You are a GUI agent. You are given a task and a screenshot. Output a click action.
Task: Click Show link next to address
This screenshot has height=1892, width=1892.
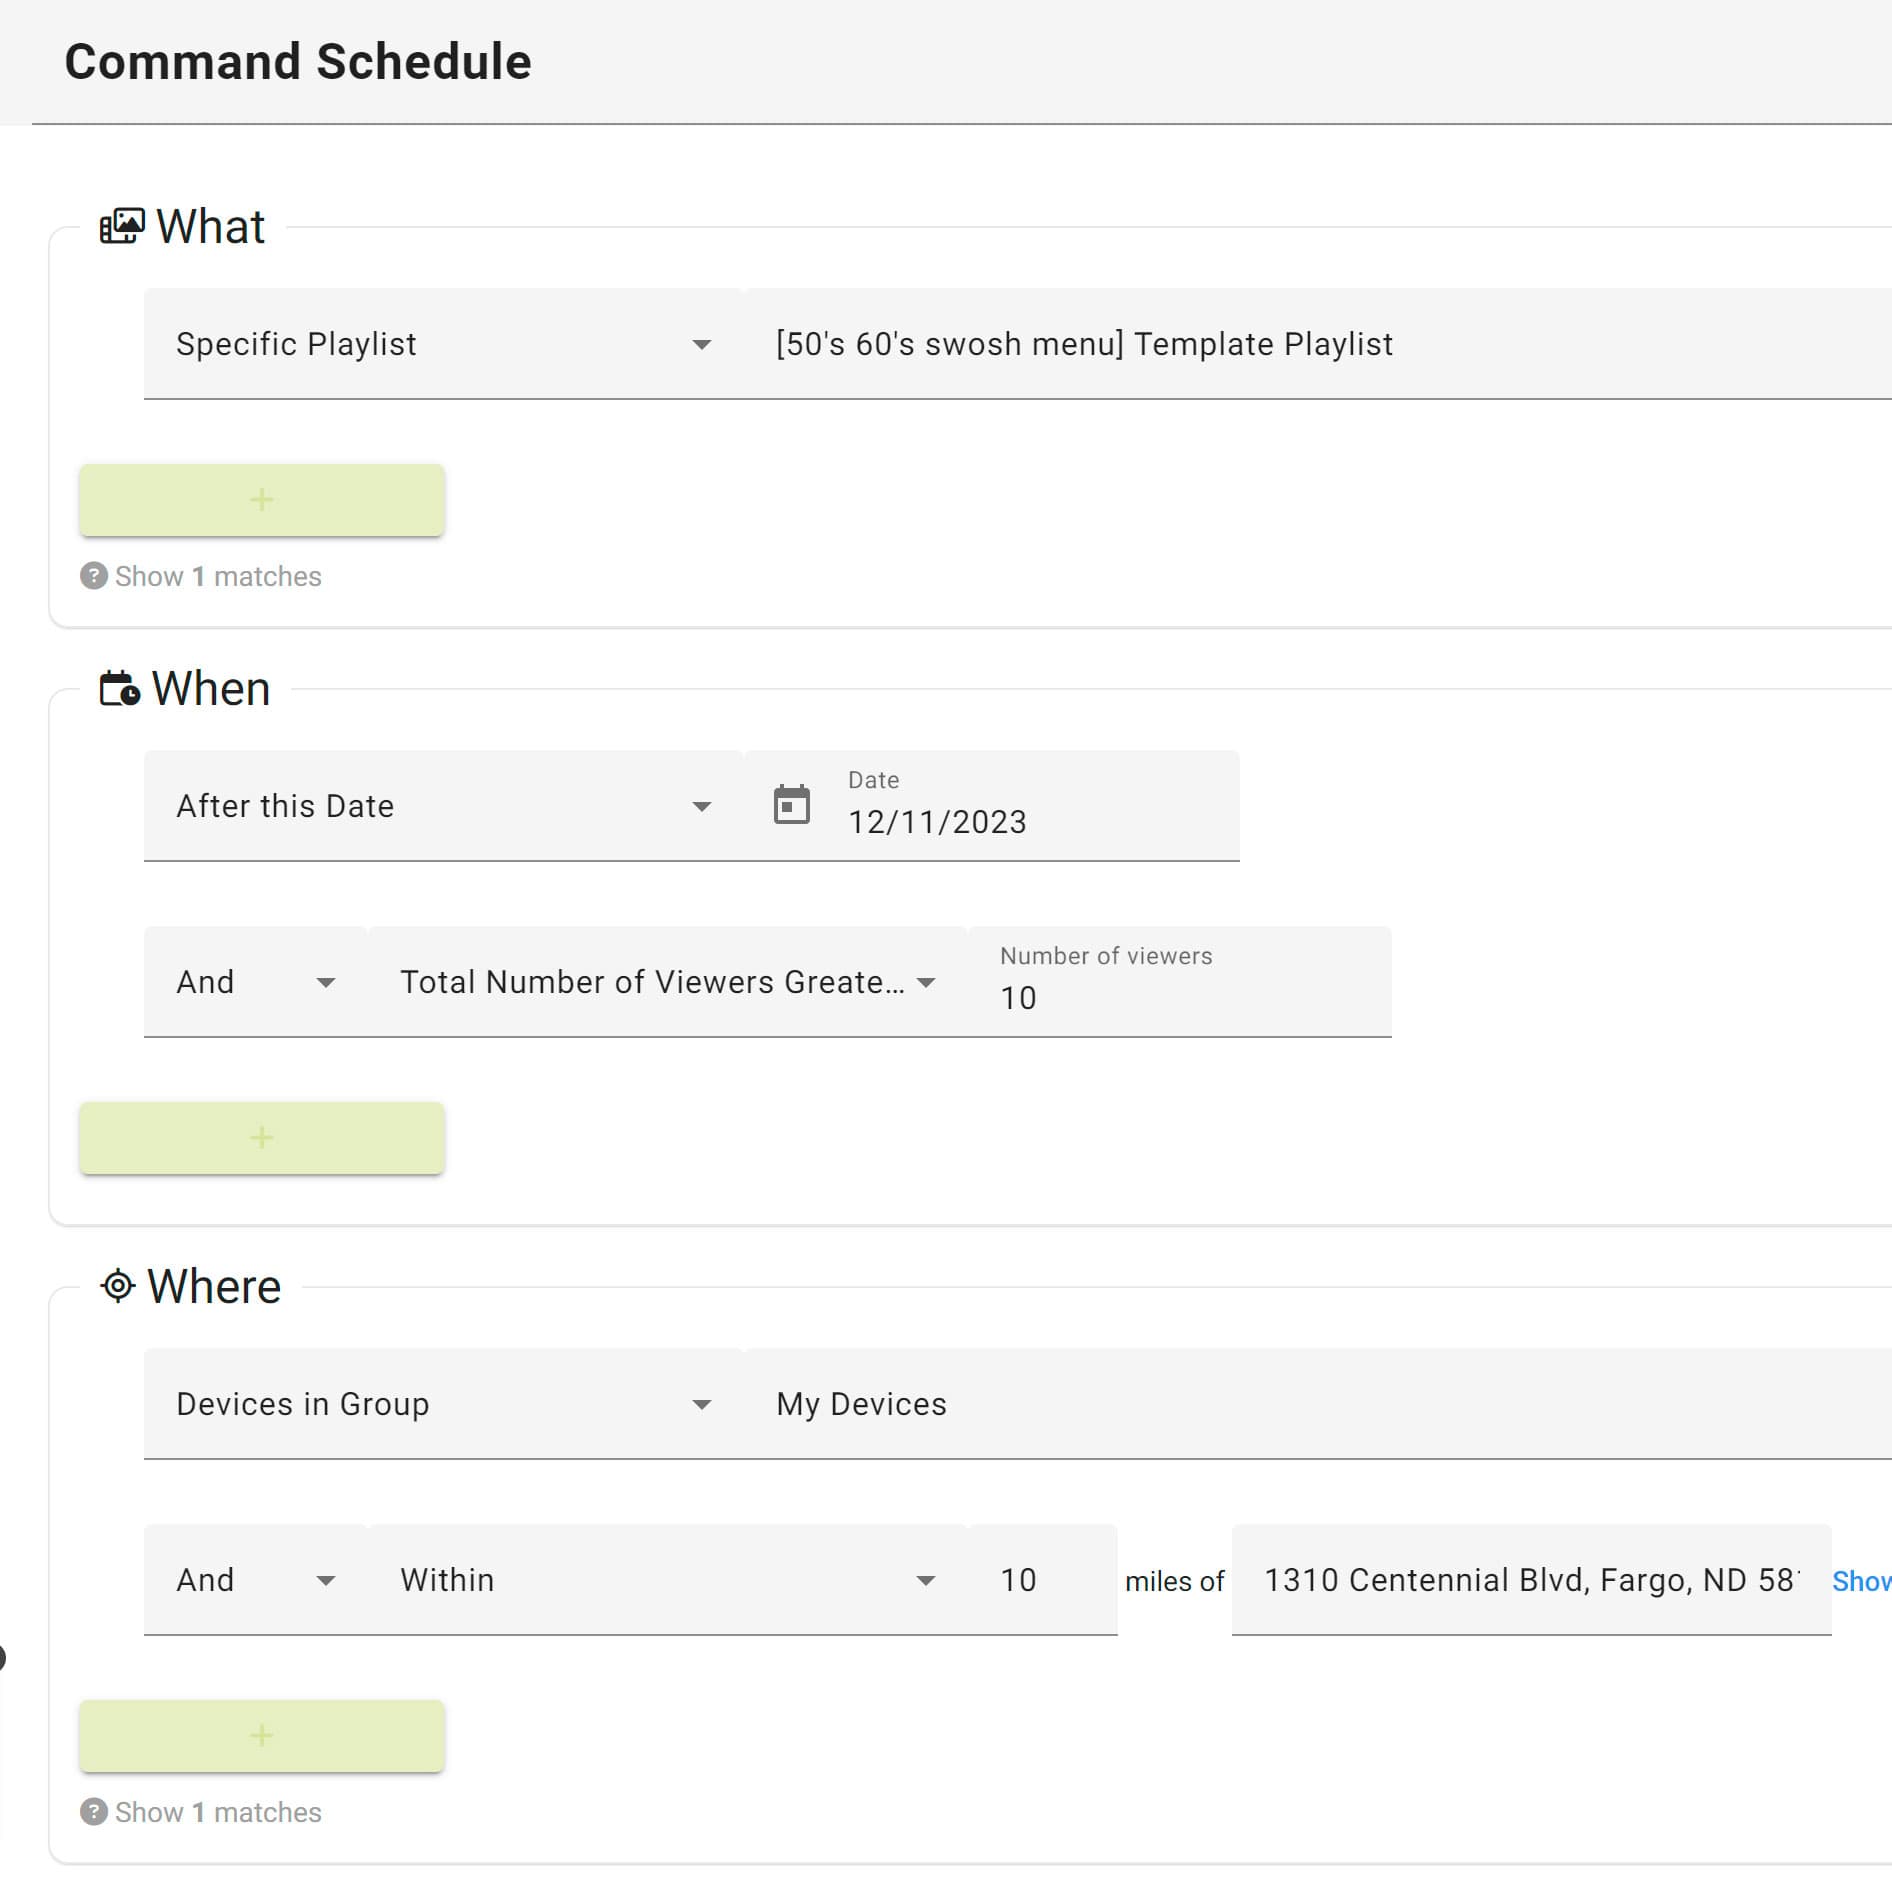coord(1861,1581)
